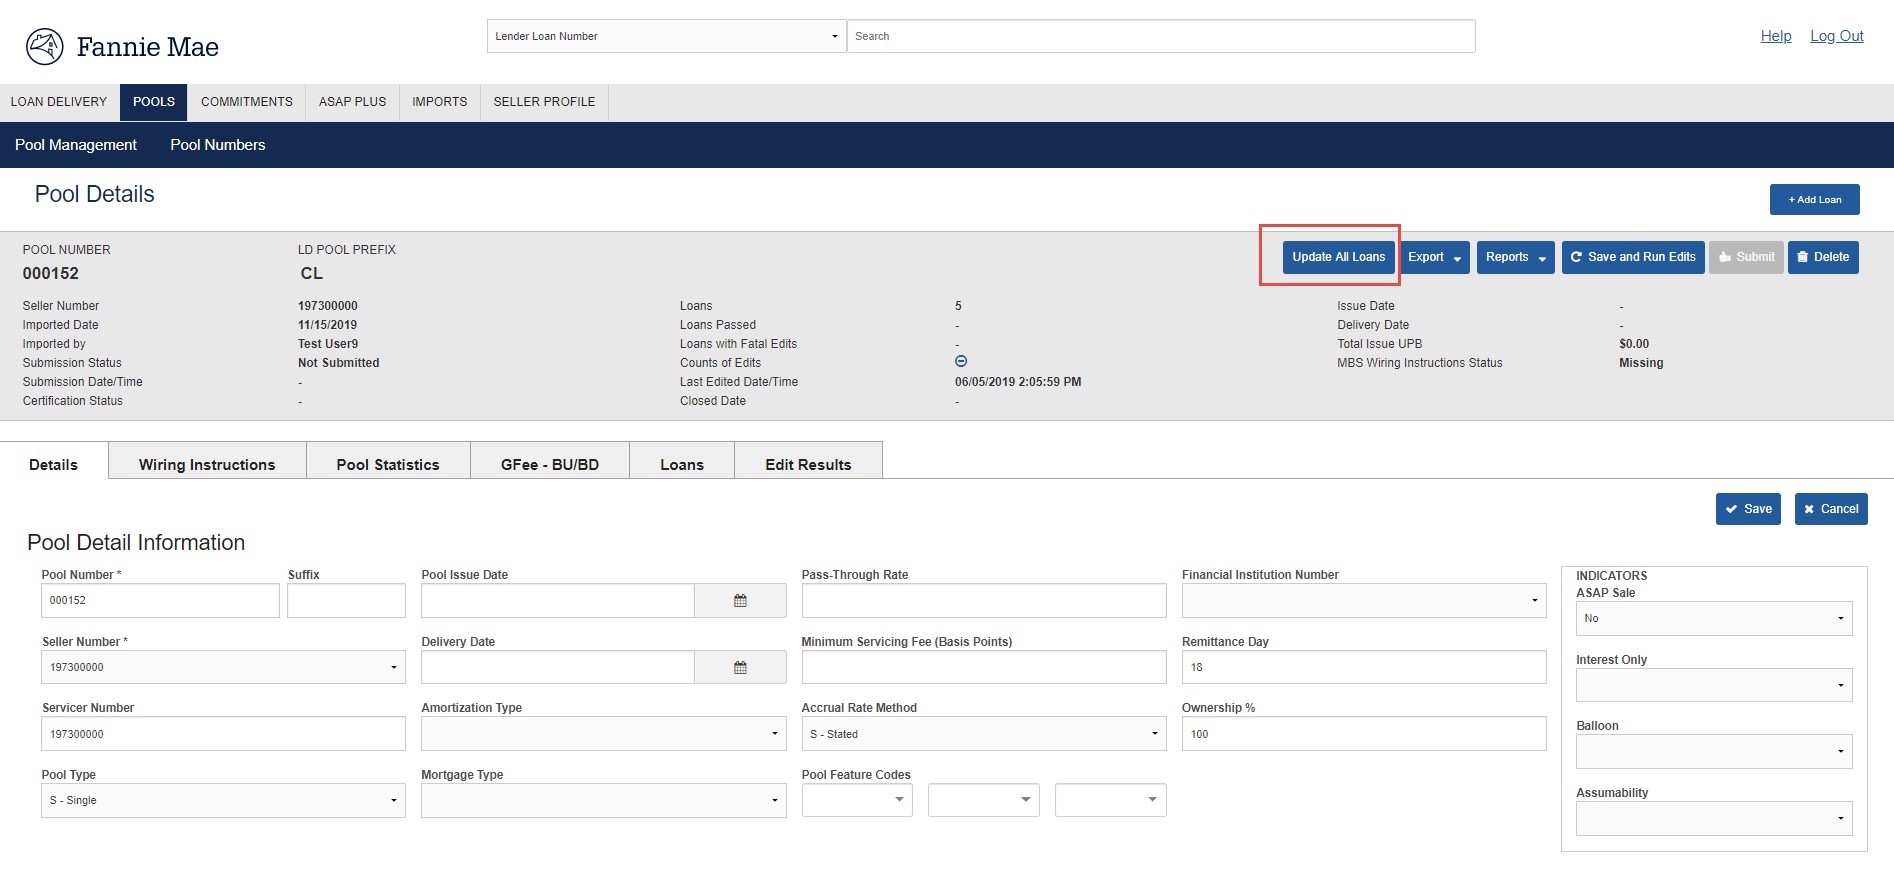Open the Help link

[1776, 36]
